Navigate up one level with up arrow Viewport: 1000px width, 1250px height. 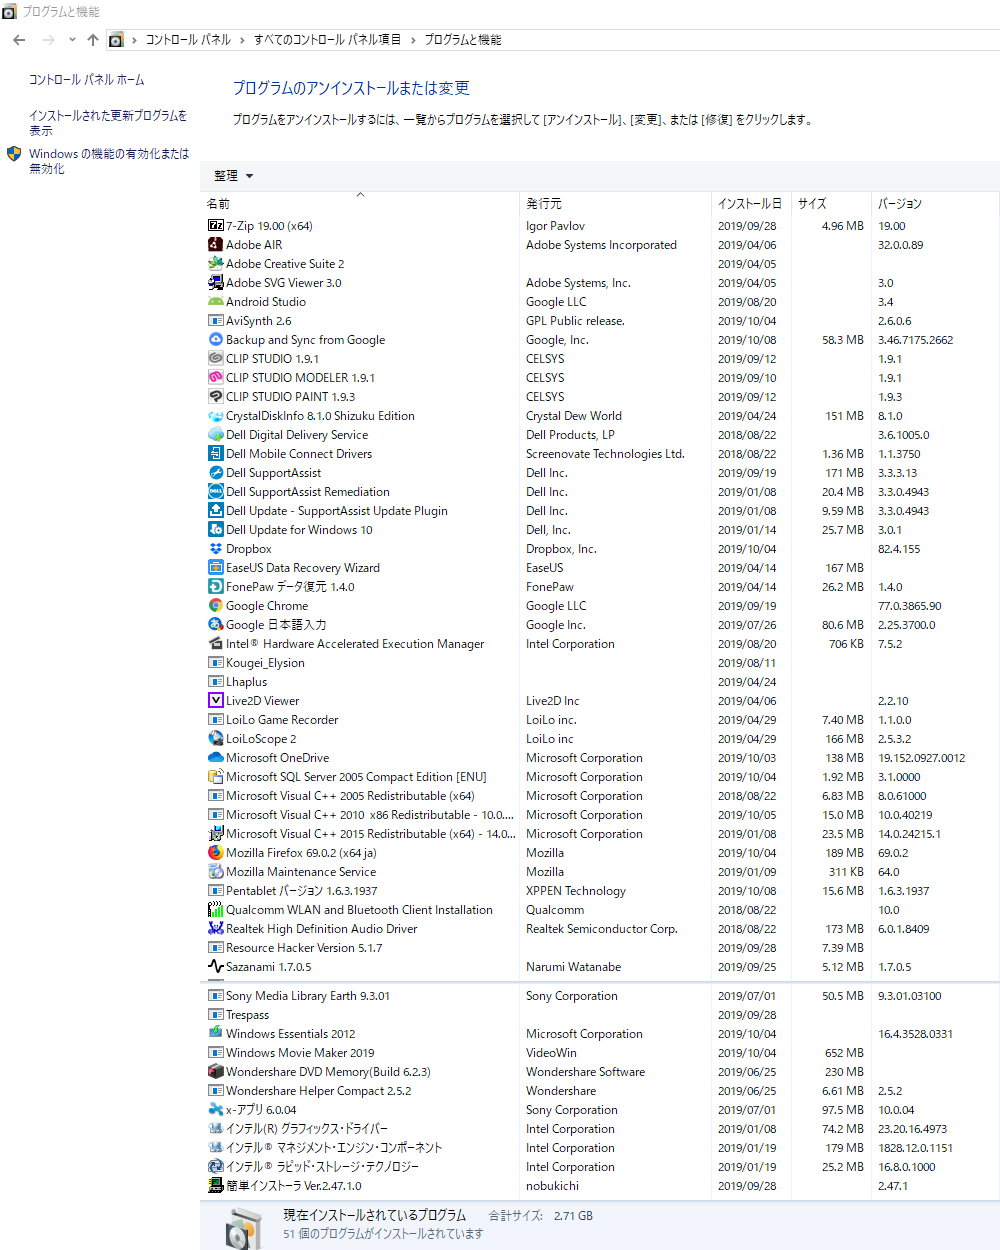pos(93,40)
